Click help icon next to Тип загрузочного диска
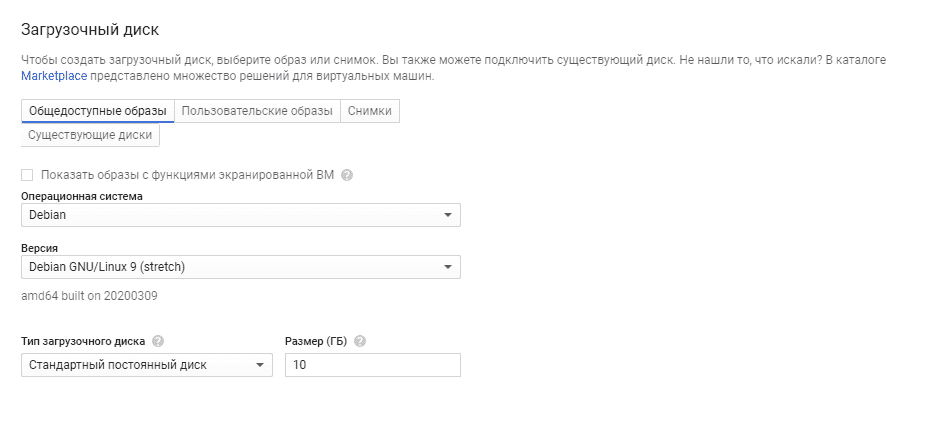 (x=159, y=341)
